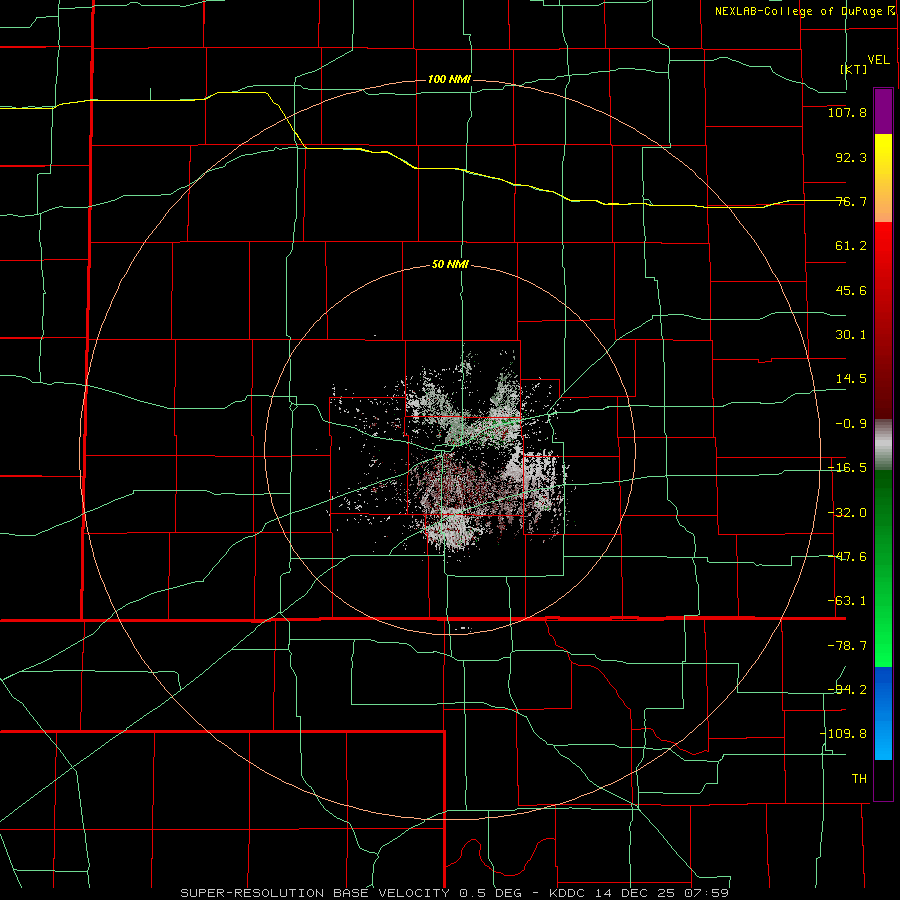The height and width of the screenshot is (900, 900).
Task: Click the [KT] units label
Action: coord(854,69)
